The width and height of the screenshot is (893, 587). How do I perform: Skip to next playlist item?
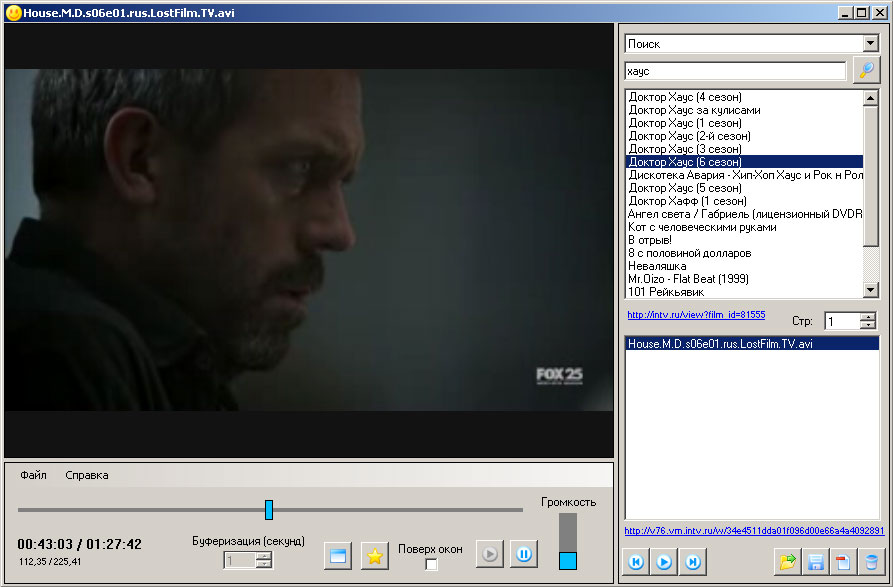tap(693, 562)
